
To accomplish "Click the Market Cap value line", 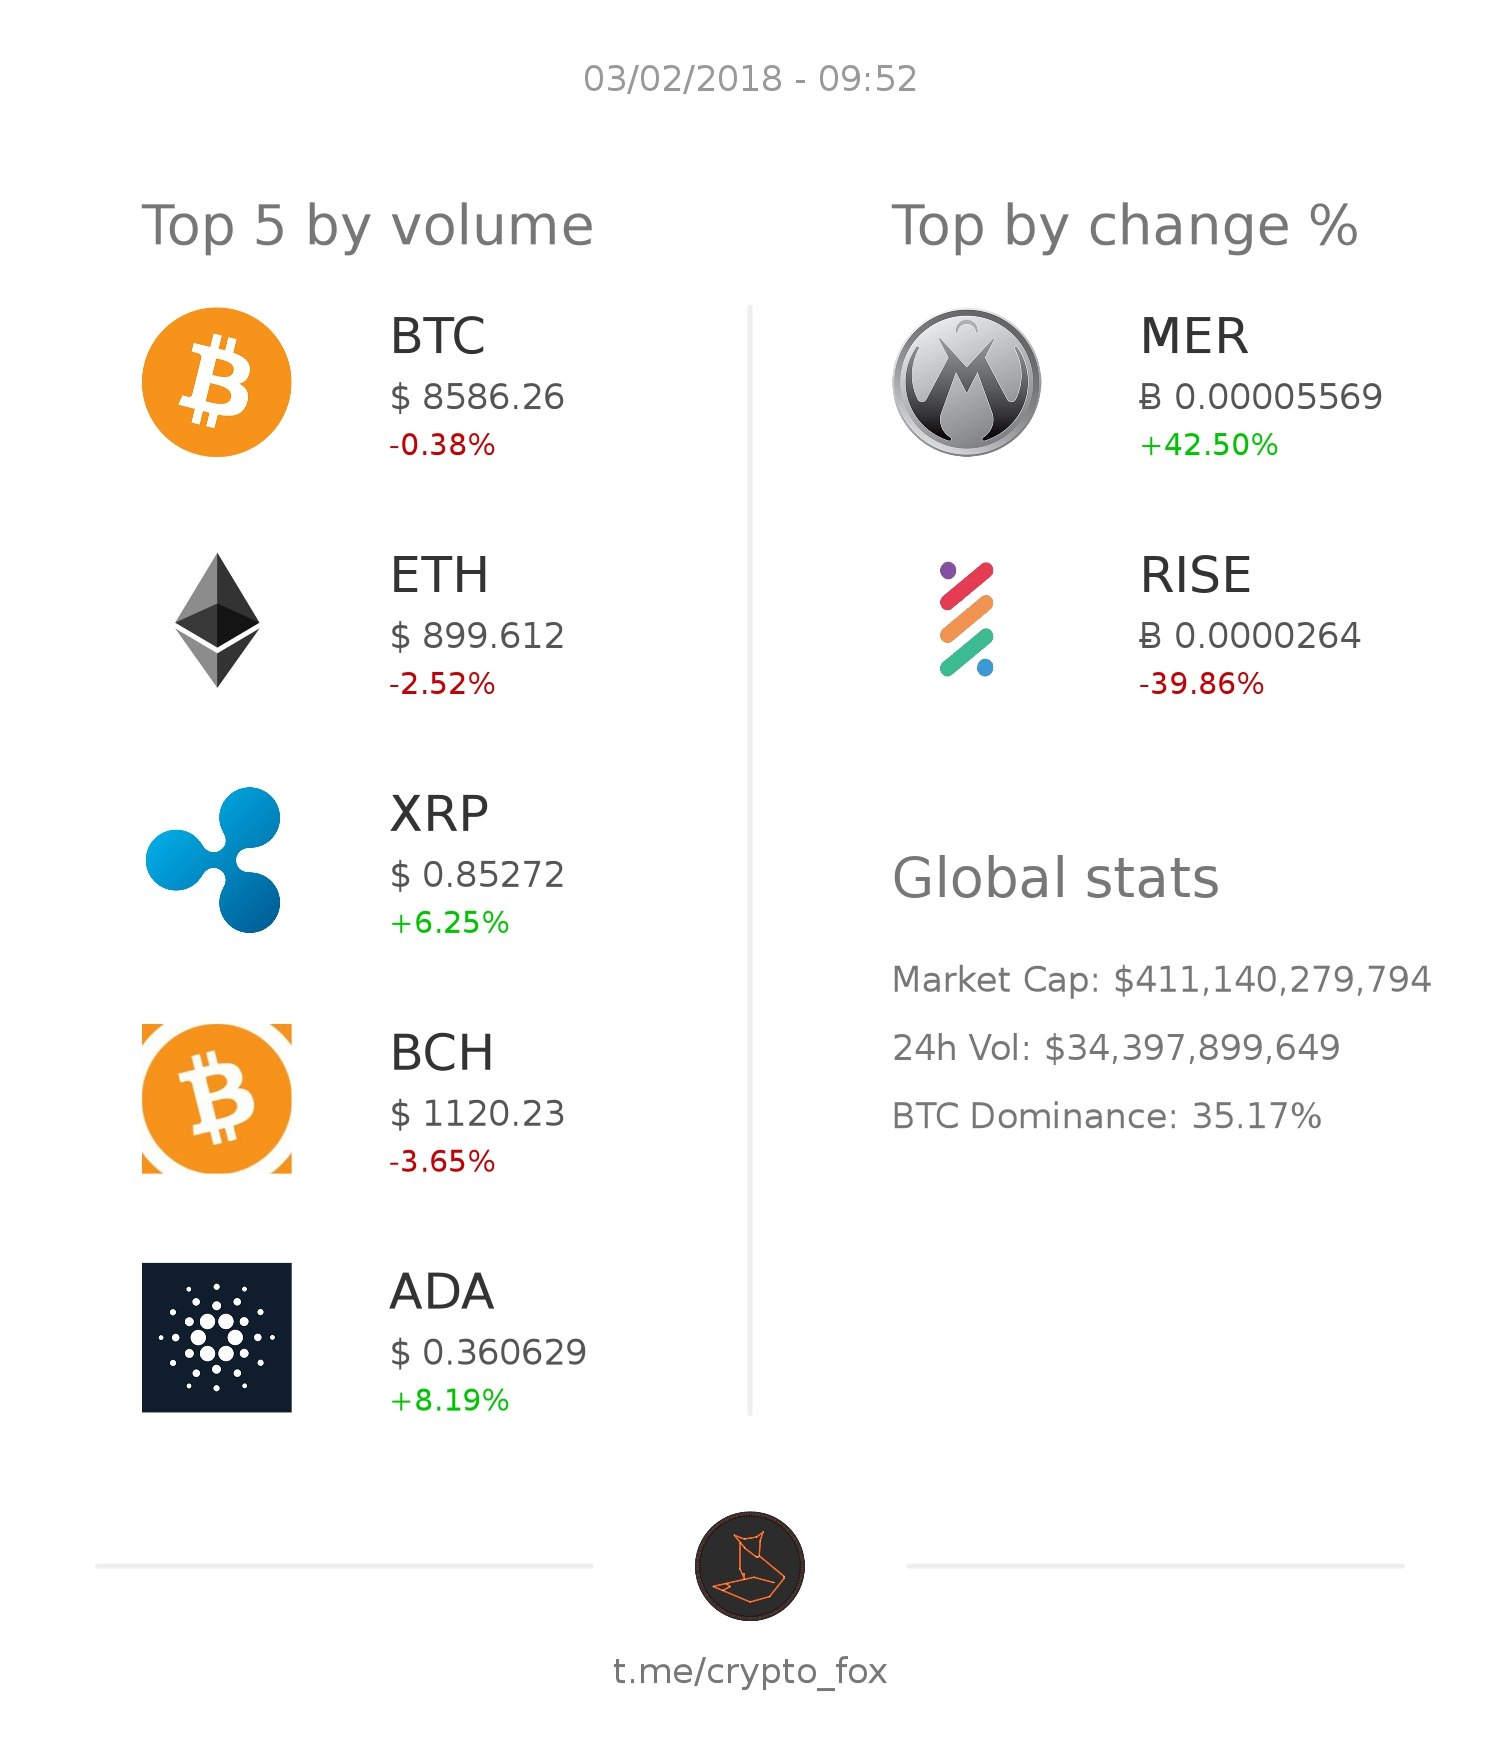I will (x=1161, y=979).
